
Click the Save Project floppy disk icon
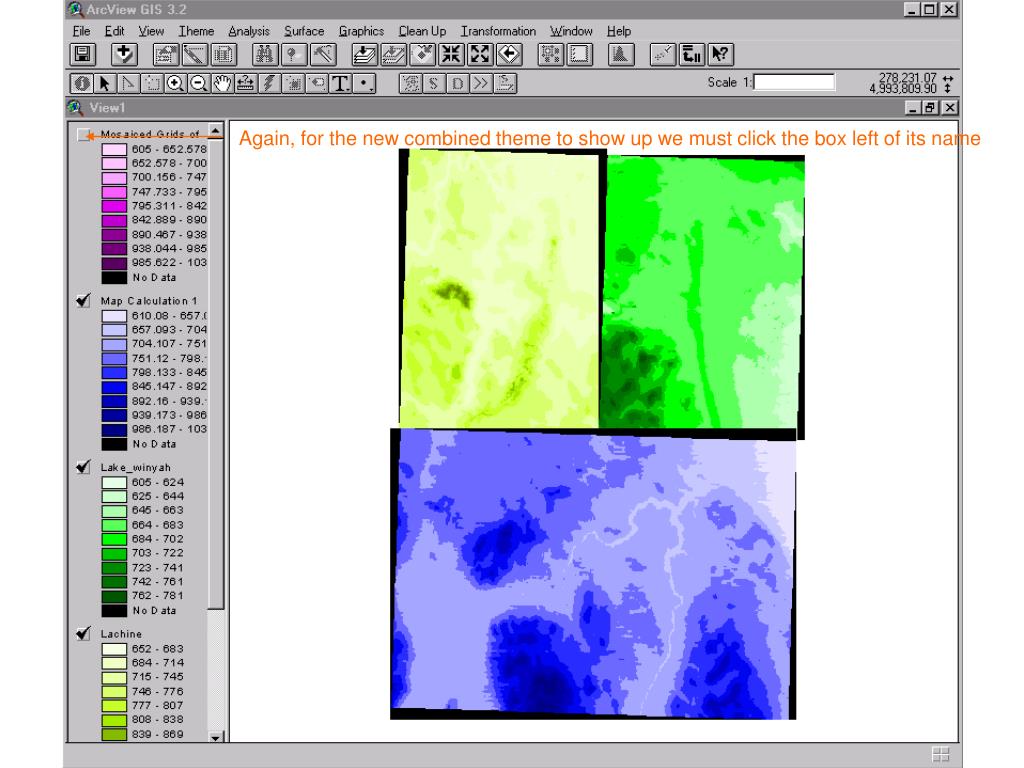[83, 54]
